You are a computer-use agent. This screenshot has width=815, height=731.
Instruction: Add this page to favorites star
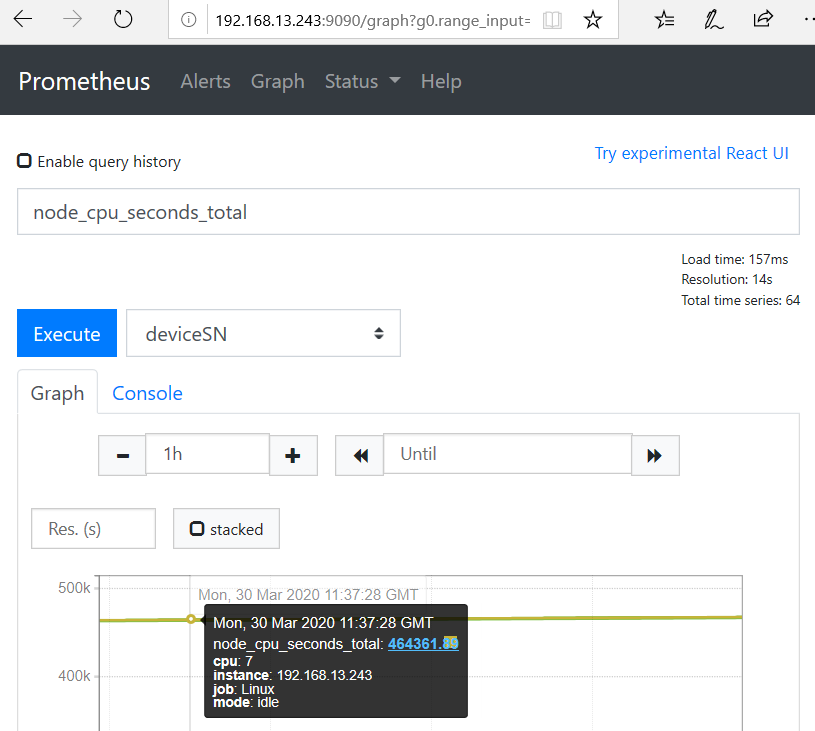click(593, 20)
